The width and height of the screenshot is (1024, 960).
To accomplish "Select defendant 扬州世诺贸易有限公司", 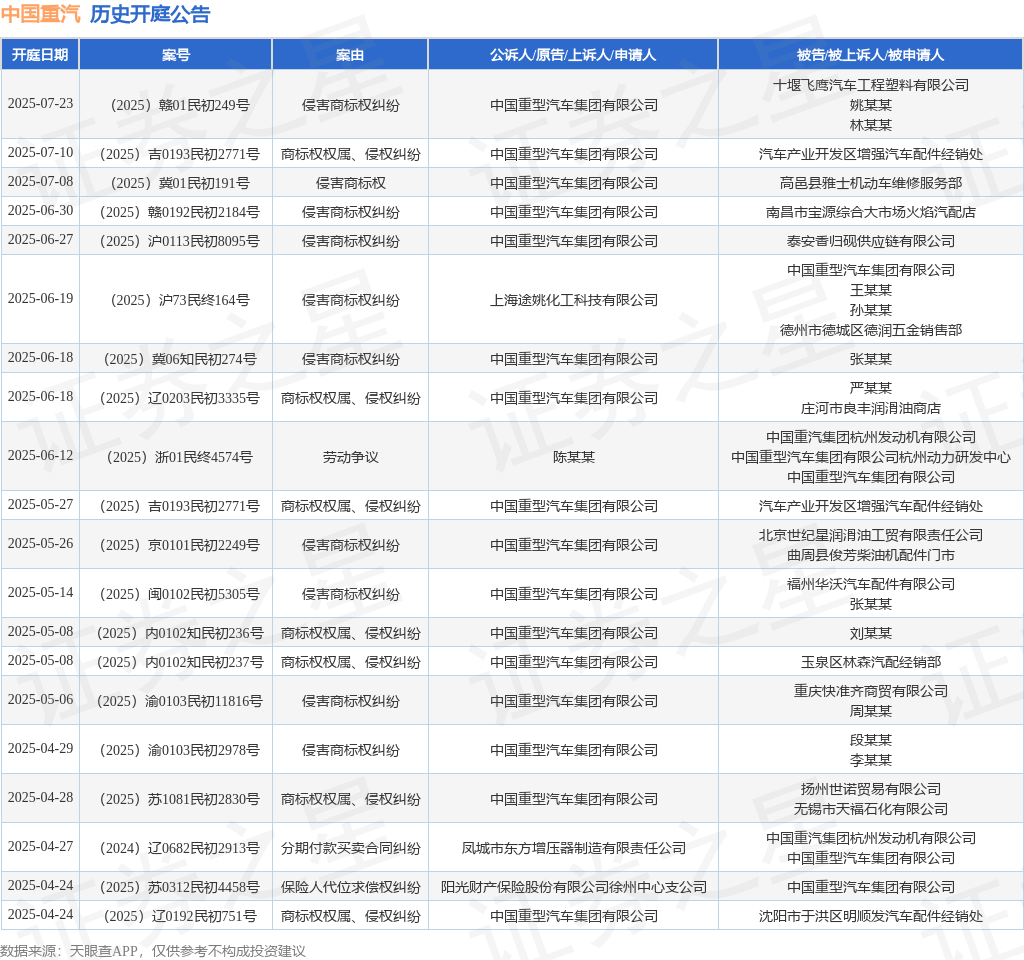I will 871,789.
